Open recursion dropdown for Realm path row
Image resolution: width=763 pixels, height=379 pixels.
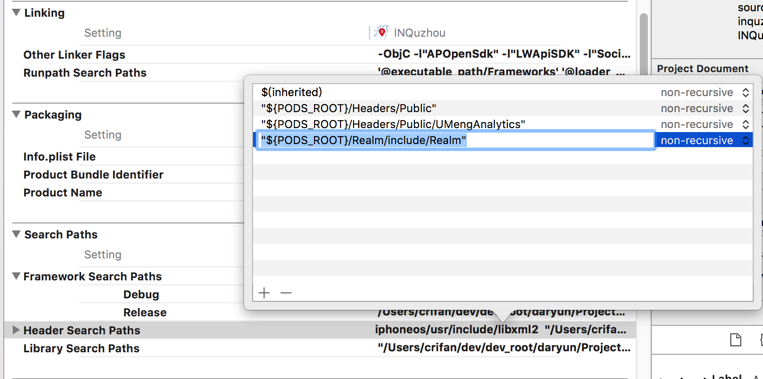pos(745,140)
